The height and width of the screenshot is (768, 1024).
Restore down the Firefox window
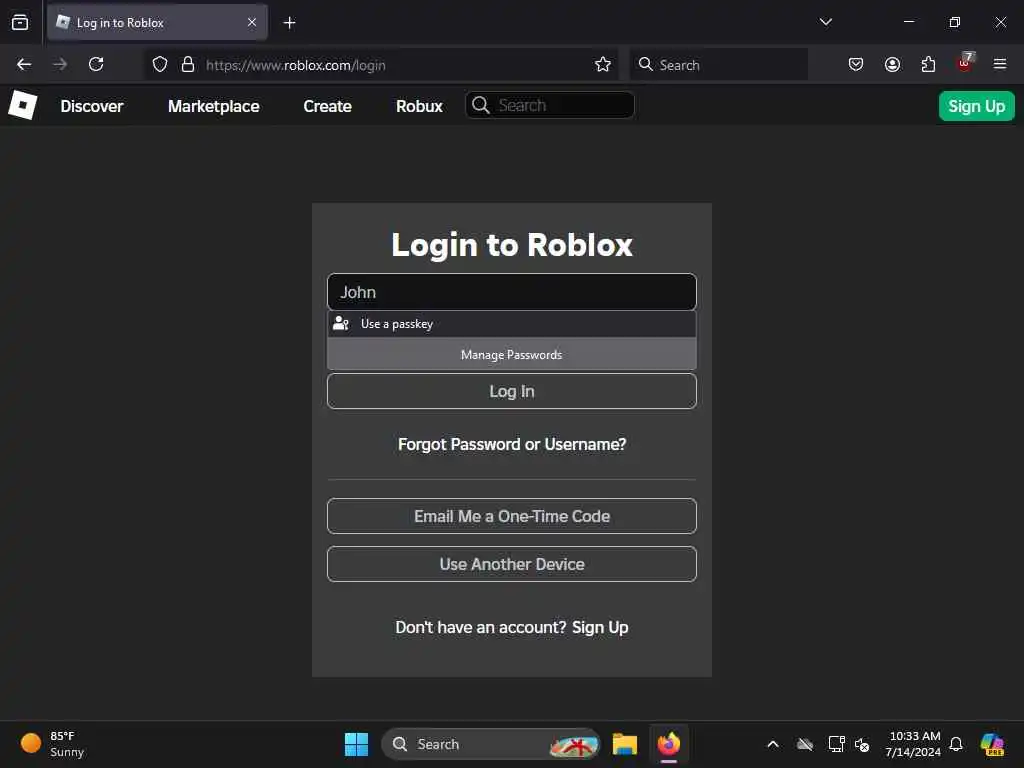click(955, 22)
